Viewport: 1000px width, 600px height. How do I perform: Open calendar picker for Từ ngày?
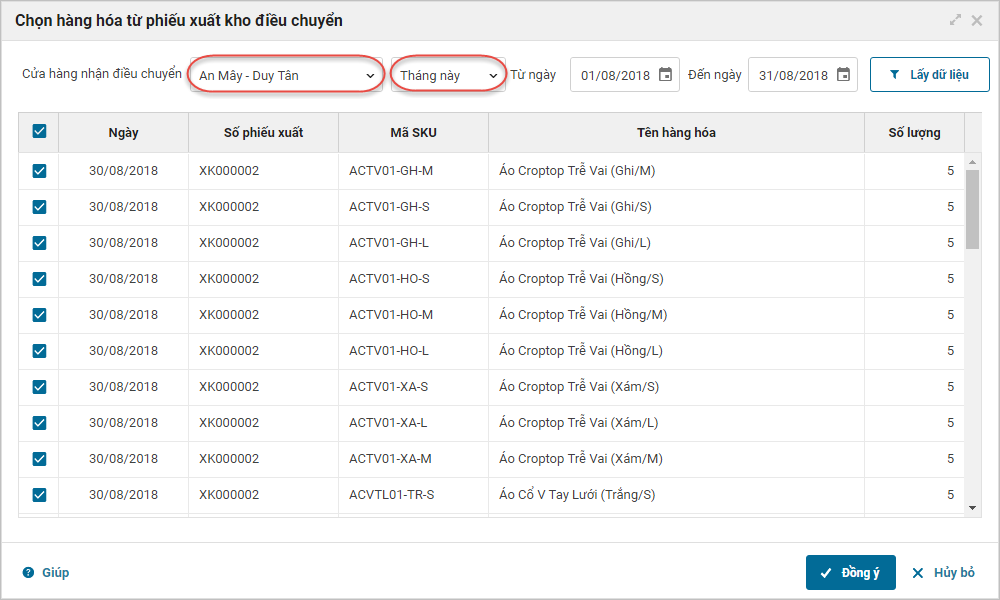coord(665,75)
